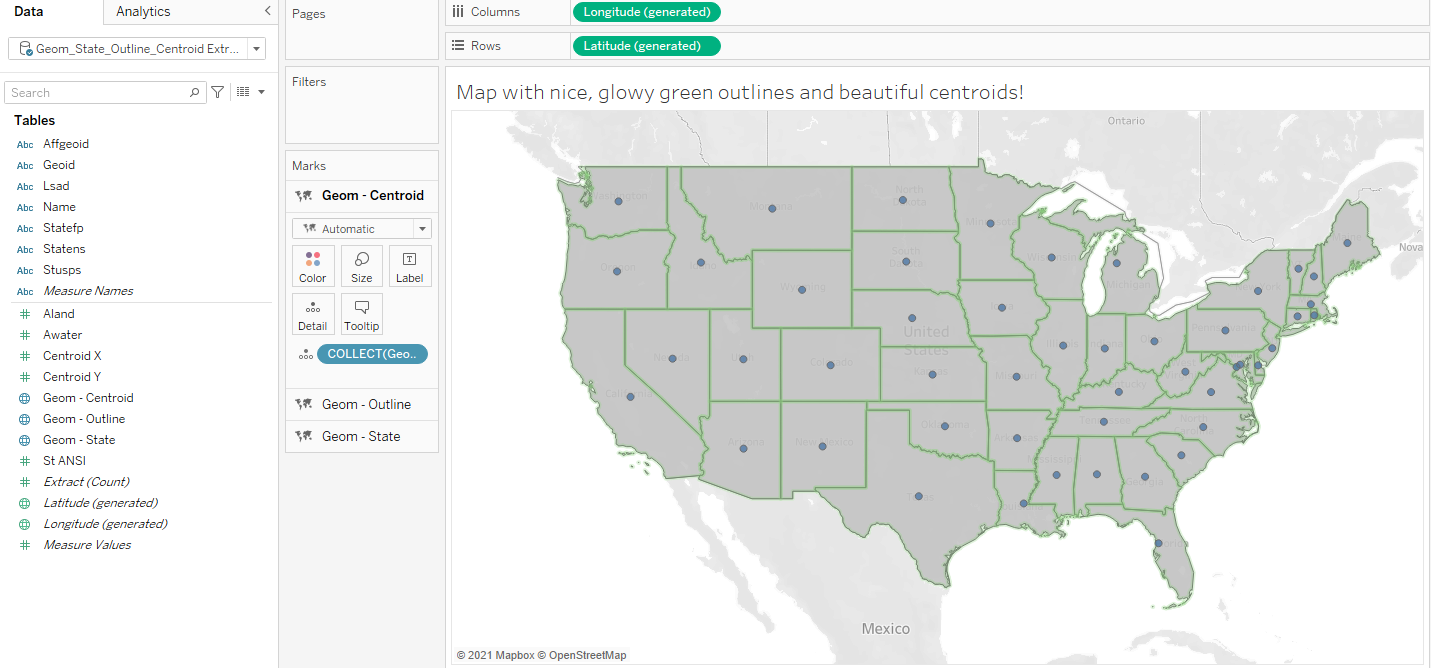The height and width of the screenshot is (668, 1431).
Task: Switch to the Analytics tab
Action: 143,12
